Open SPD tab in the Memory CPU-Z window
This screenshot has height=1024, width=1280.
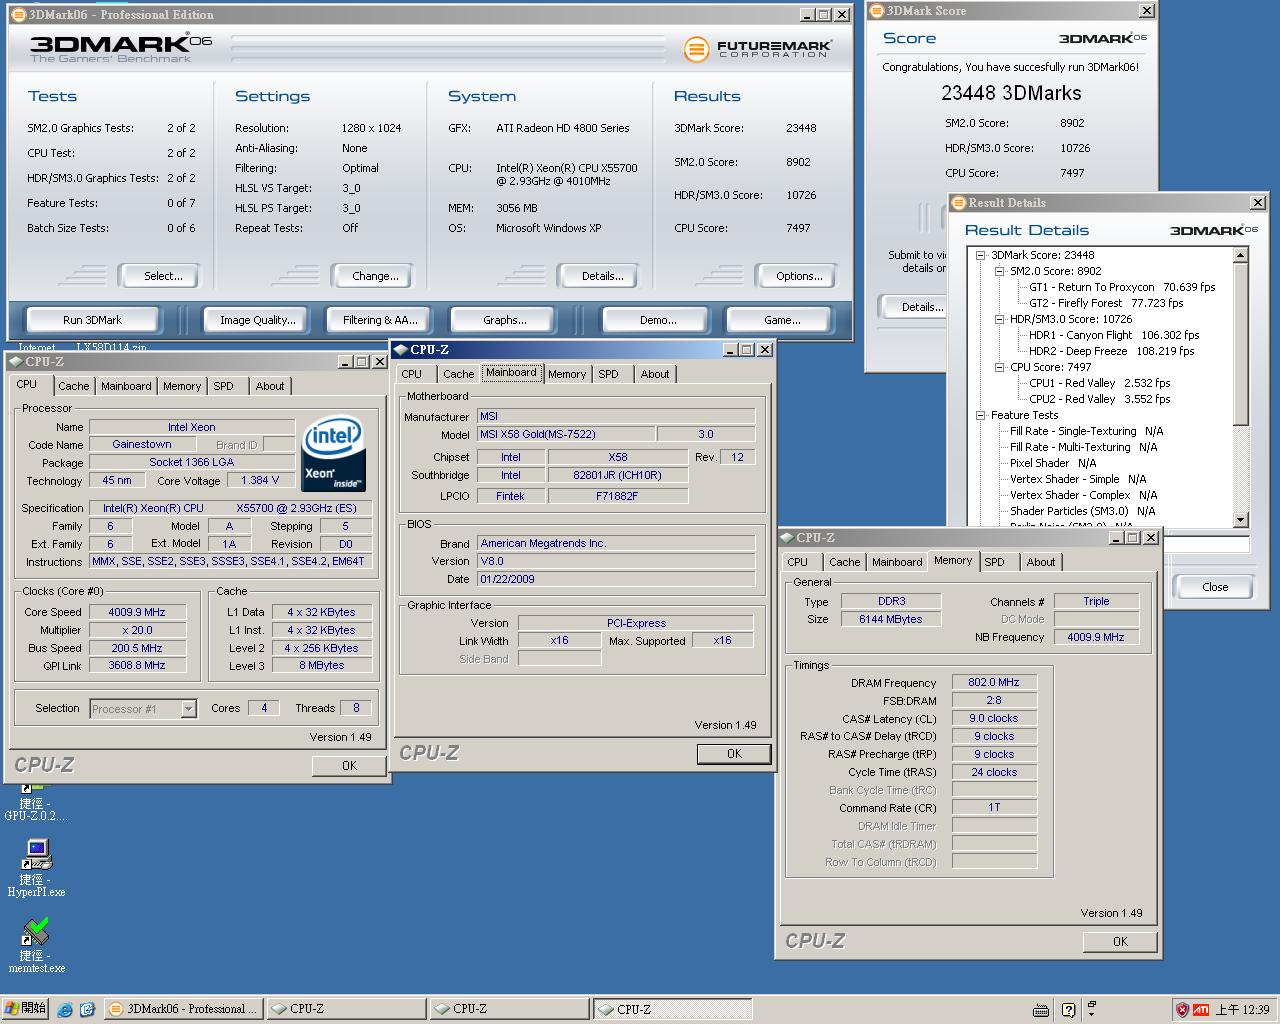click(x=994, y=562)
